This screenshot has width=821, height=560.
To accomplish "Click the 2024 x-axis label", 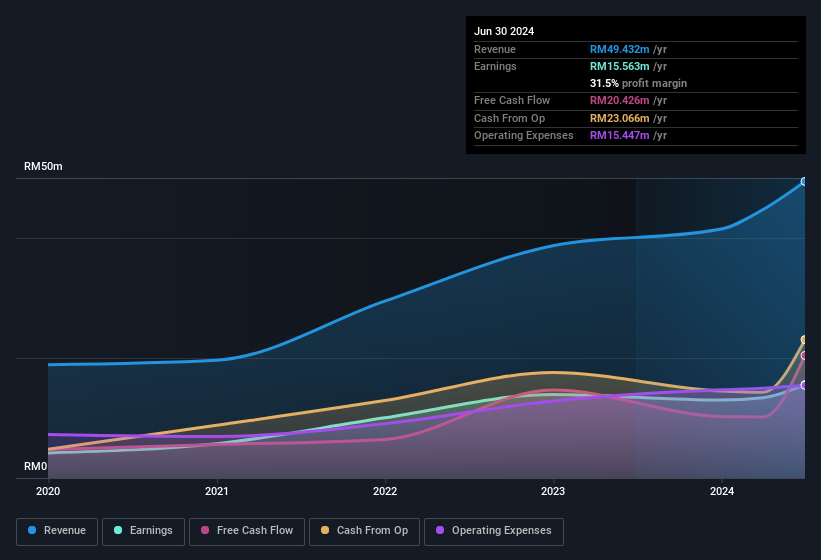I will coord(722,491).
